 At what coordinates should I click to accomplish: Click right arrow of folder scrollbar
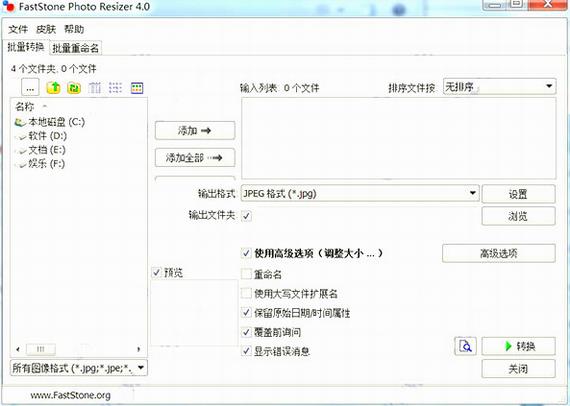pos(139,349)
